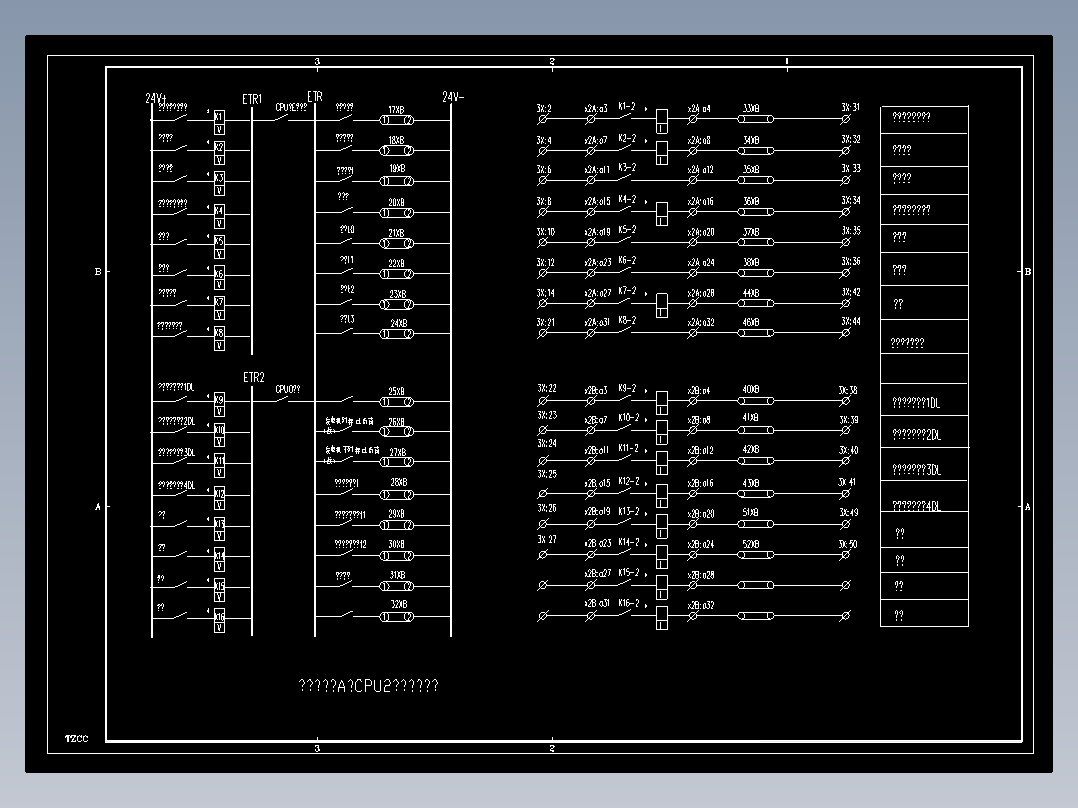Click the 17XB link symbol
This screenshot has height=808, width=1078.
click(397, 120)
